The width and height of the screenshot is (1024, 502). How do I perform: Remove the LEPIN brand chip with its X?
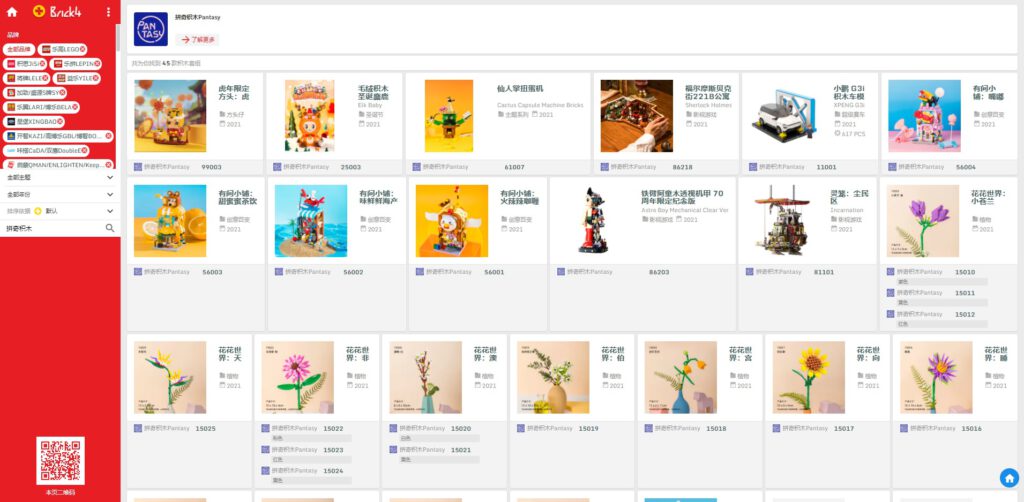point(97,64)
